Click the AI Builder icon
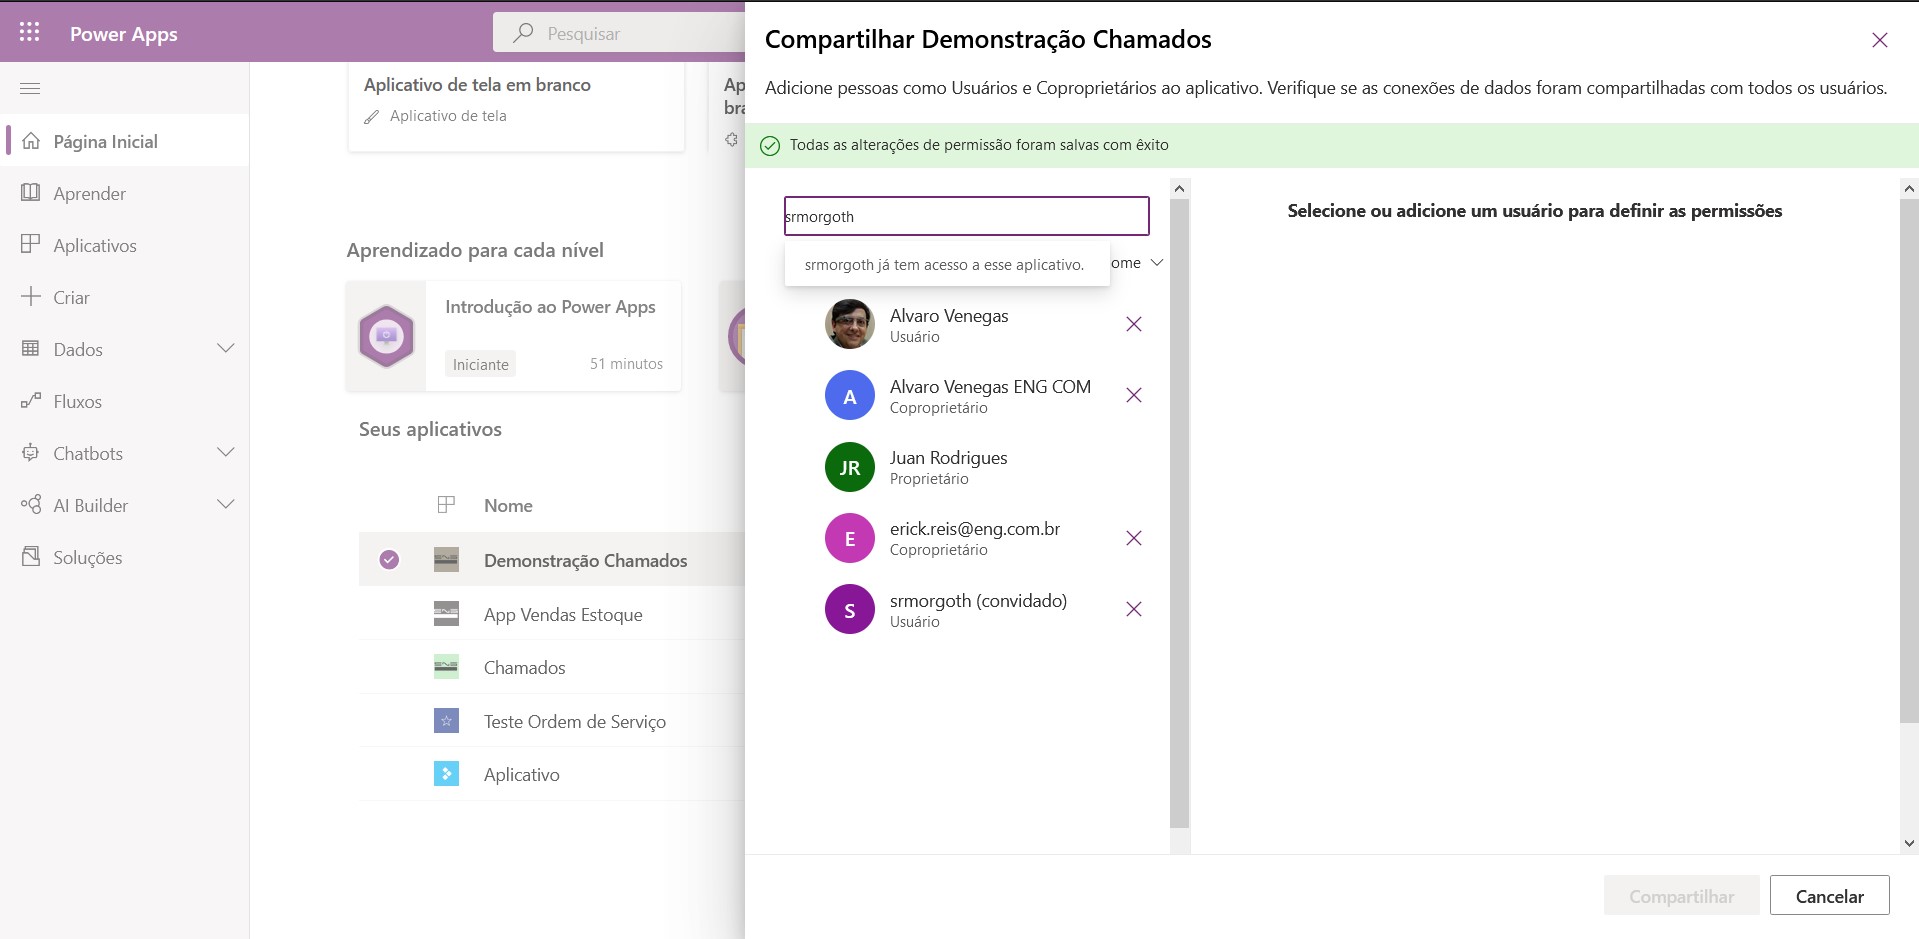The width and height of the screenshot is (1919, 939). click(x=31, y=505)
